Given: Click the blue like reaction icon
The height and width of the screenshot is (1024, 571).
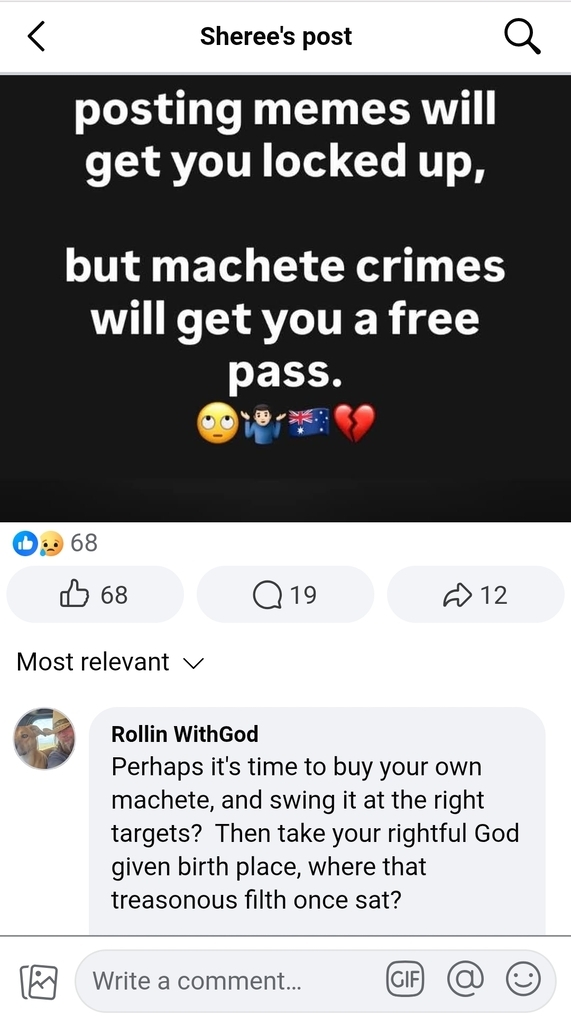Looking at the screenshot, I should (25, 543).
